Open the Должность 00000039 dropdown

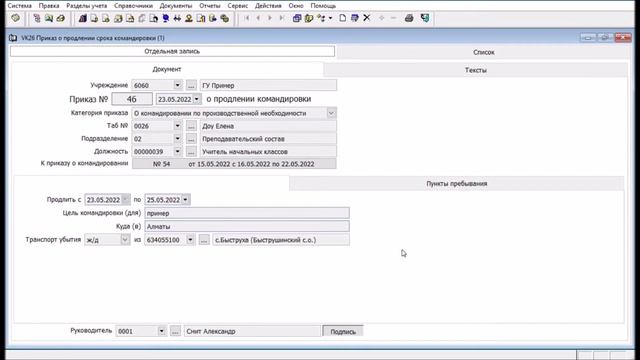(177, 151)
